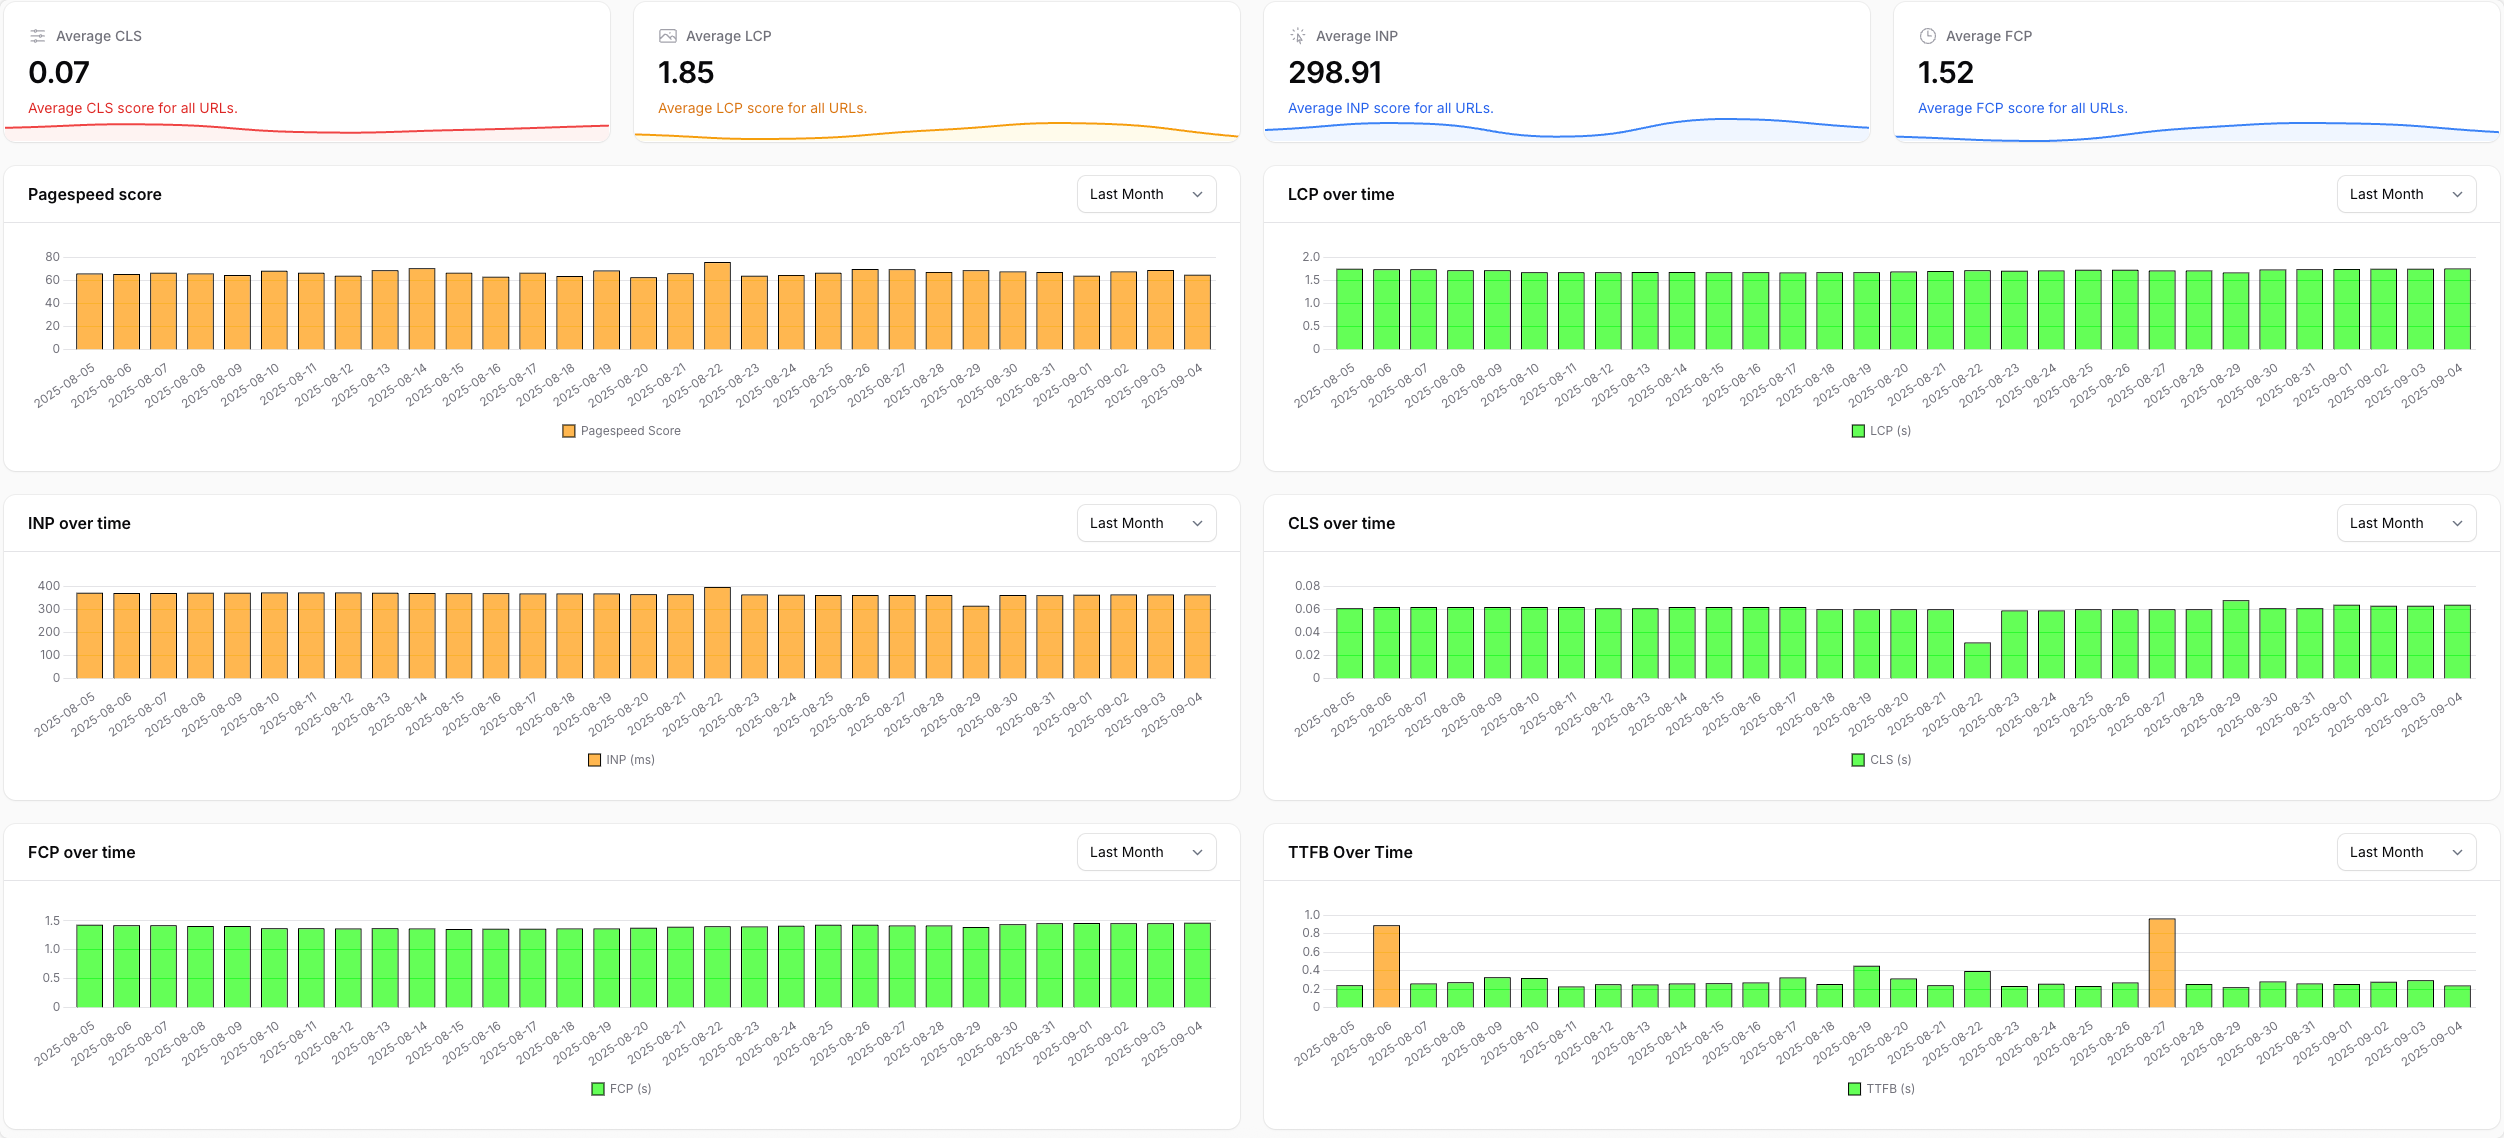Click the tall orange TTFB bar for 2025-08-27
The image size is (2504, 1138).
tap(2162, 963)
